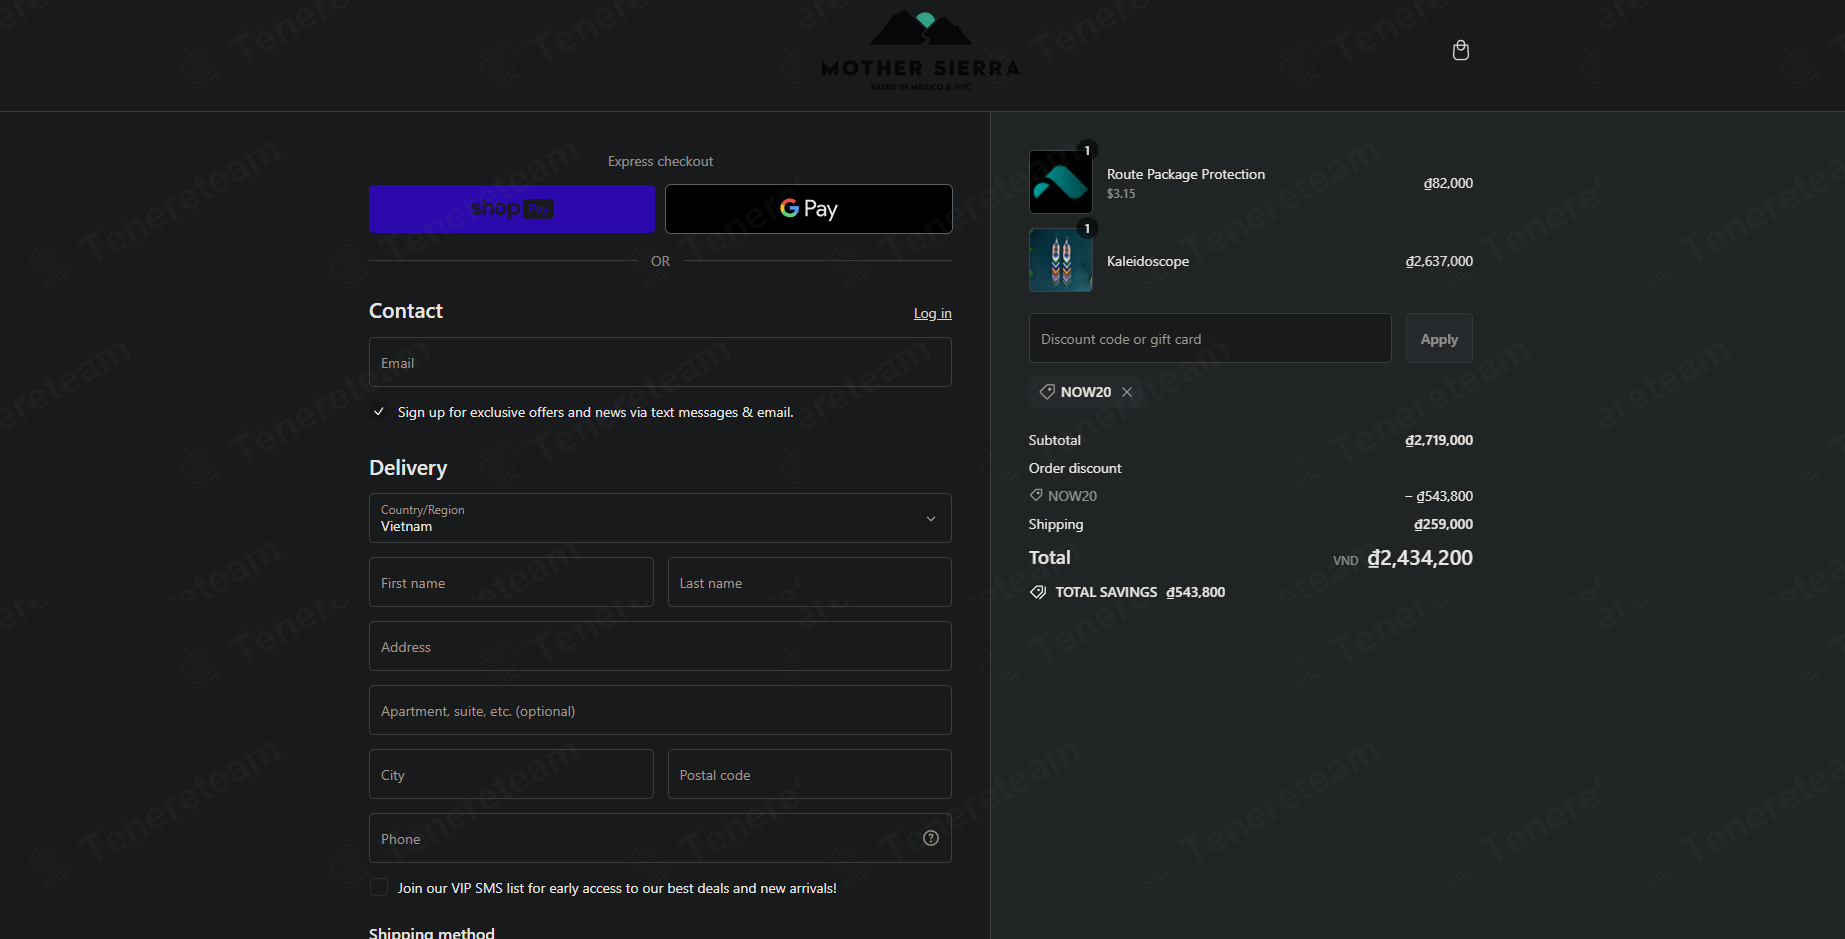This screenshot has width=1845, height=939.
Task: Click the phone help question mark icon
Action: (930, 839)
